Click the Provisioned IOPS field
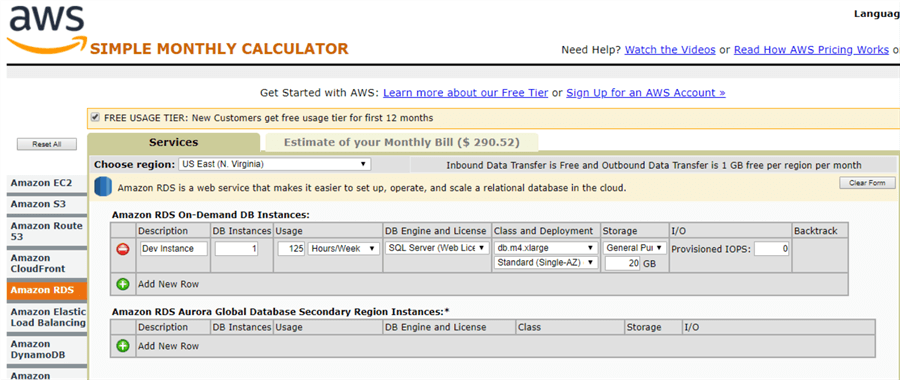The width and height of the screenshot is (900, 380). tap(771, 249)
